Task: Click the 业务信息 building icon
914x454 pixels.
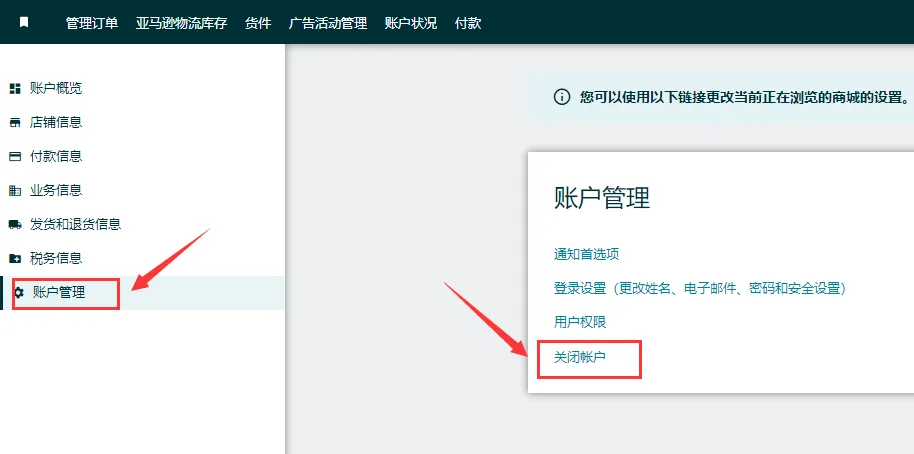Action: pyautogui.click(x=15, y=191)
